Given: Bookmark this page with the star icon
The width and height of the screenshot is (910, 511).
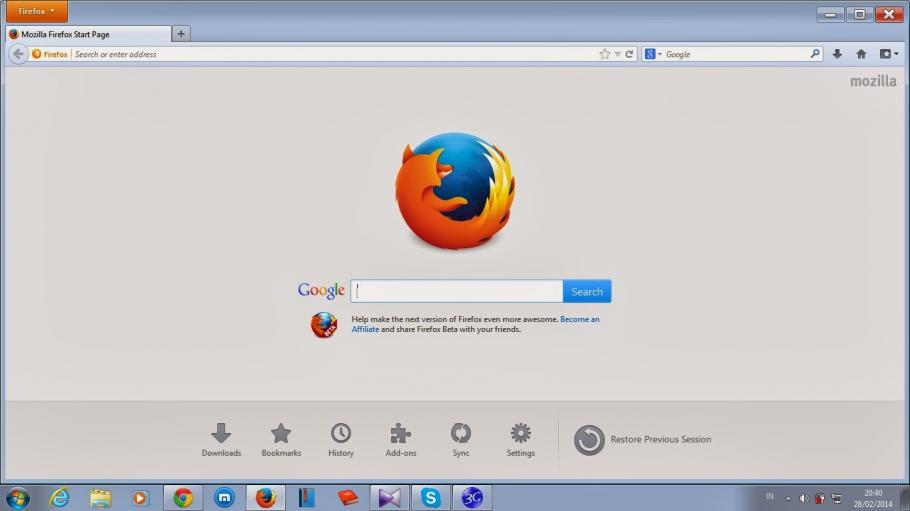Looking at the screenshot, I should tap(604, 54).
